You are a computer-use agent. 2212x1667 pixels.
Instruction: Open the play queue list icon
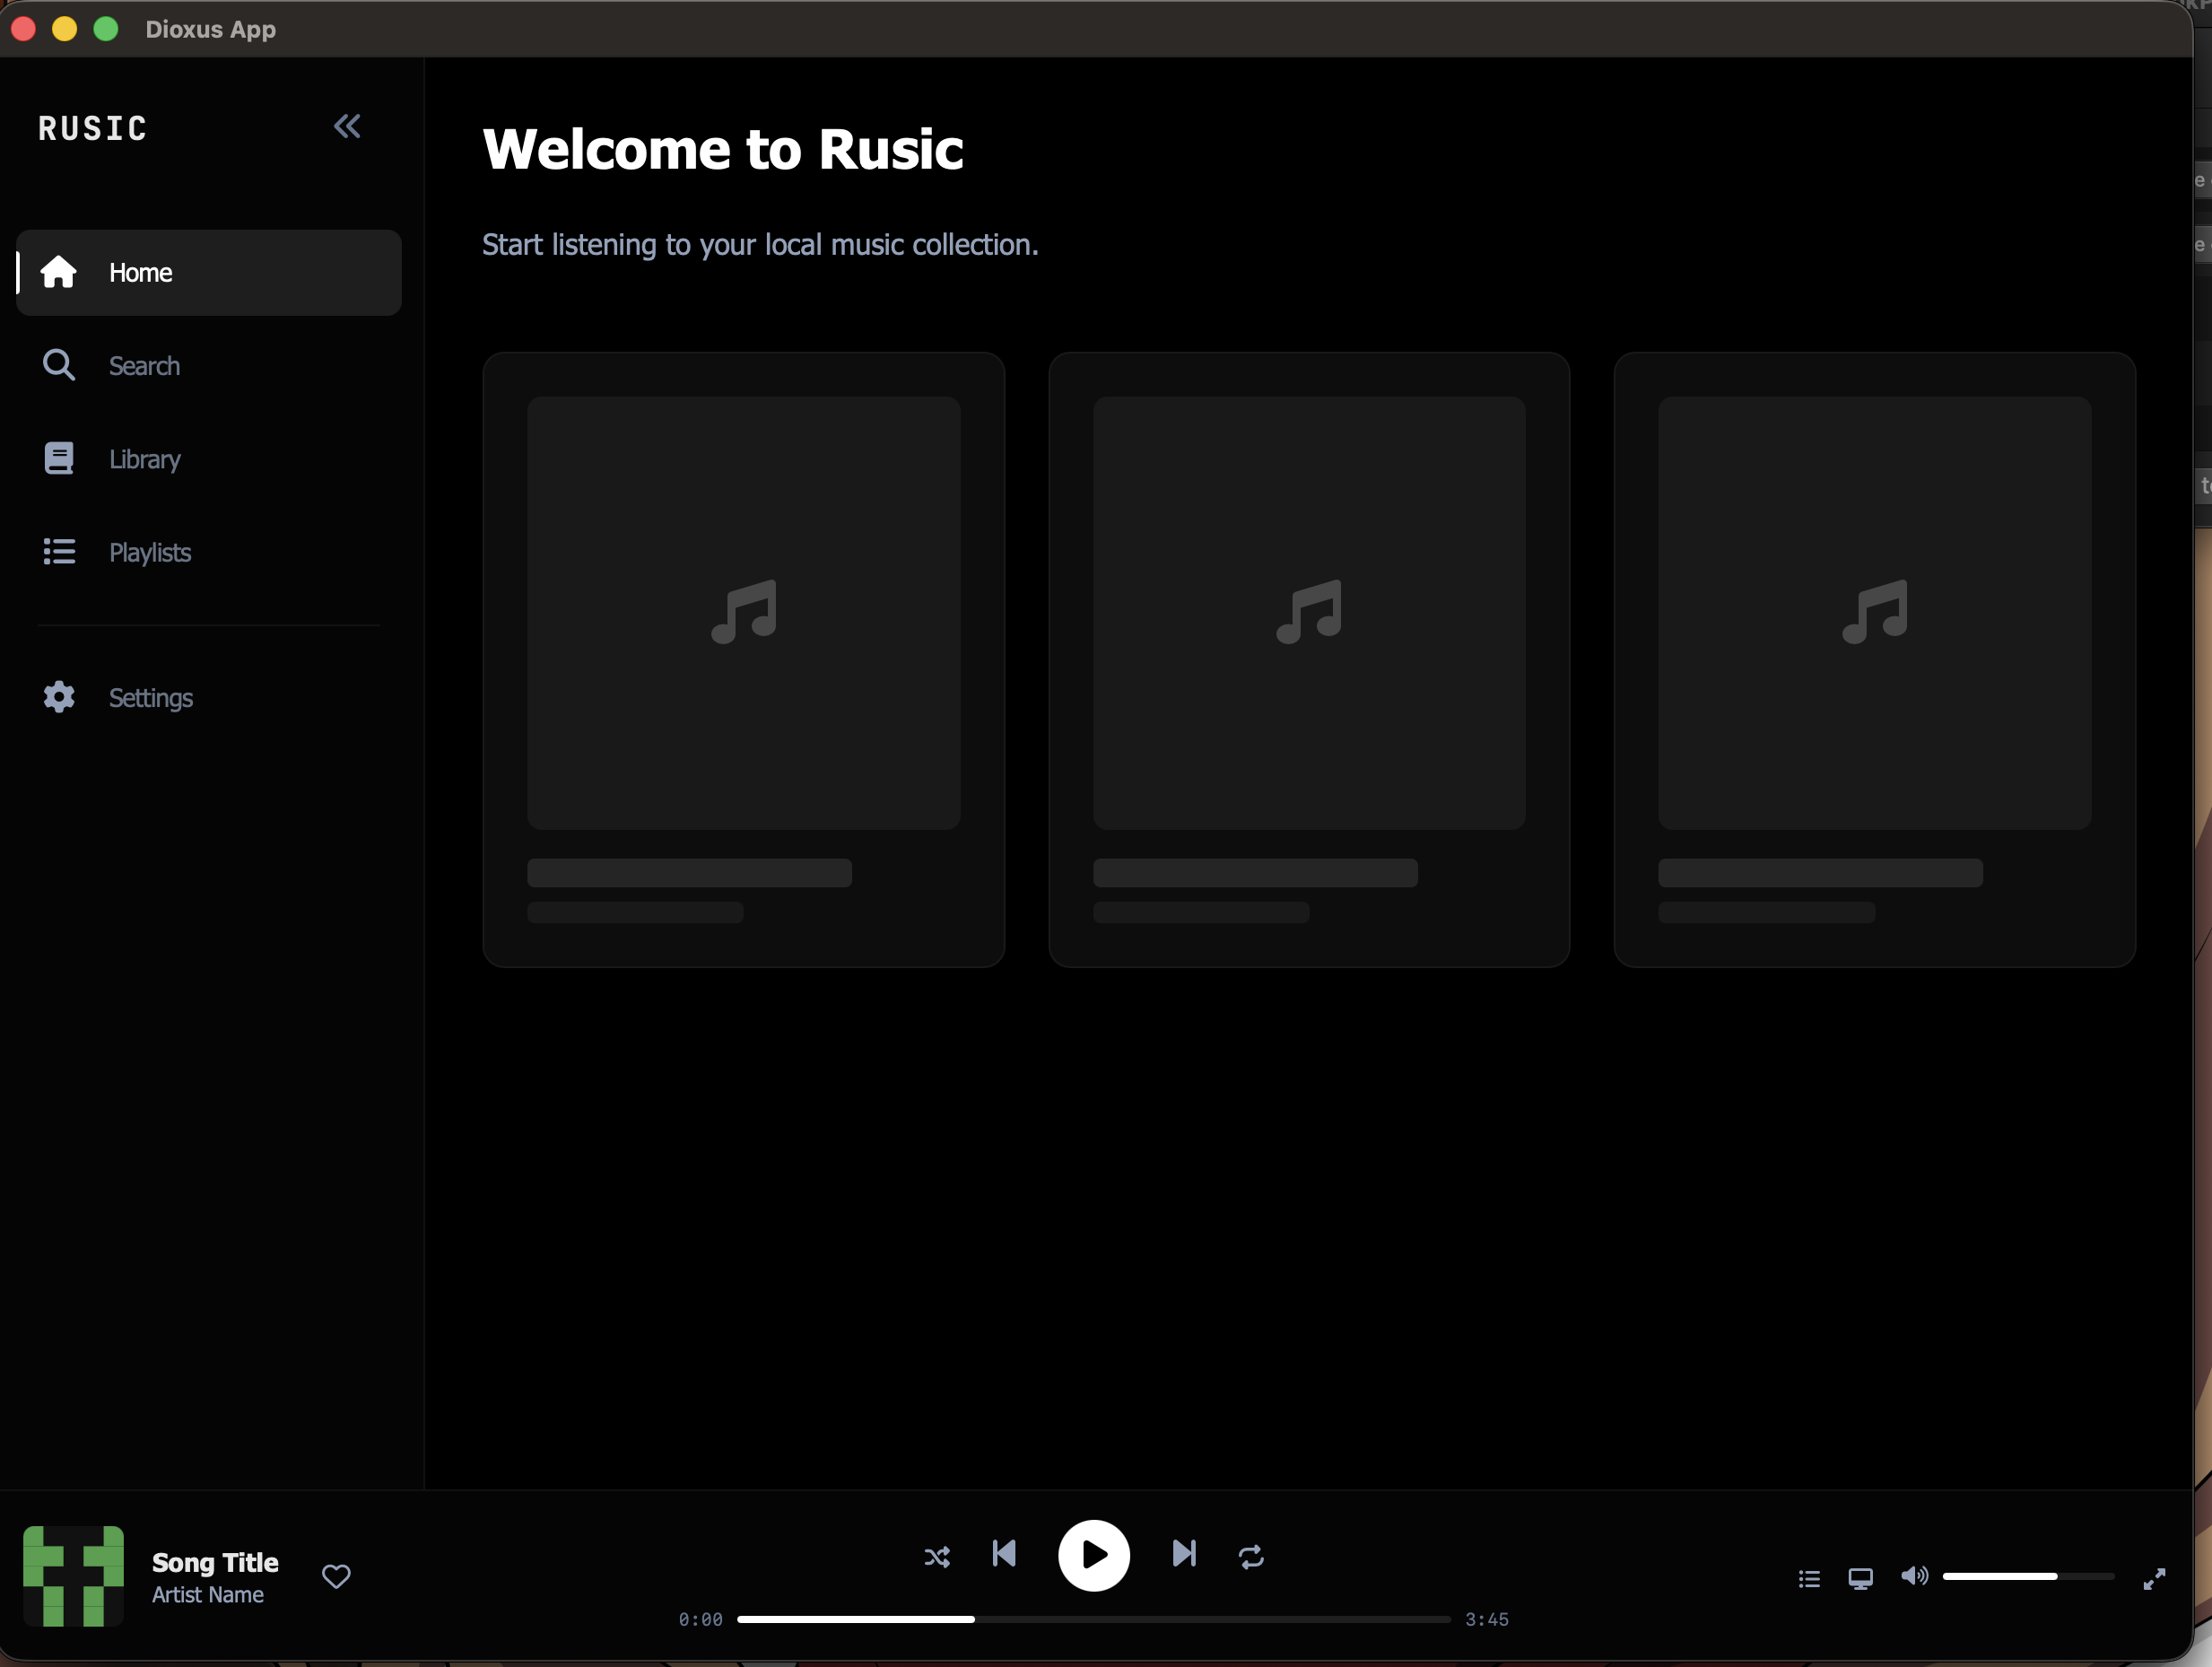pyautogui.click(x=1809, y=1578)
